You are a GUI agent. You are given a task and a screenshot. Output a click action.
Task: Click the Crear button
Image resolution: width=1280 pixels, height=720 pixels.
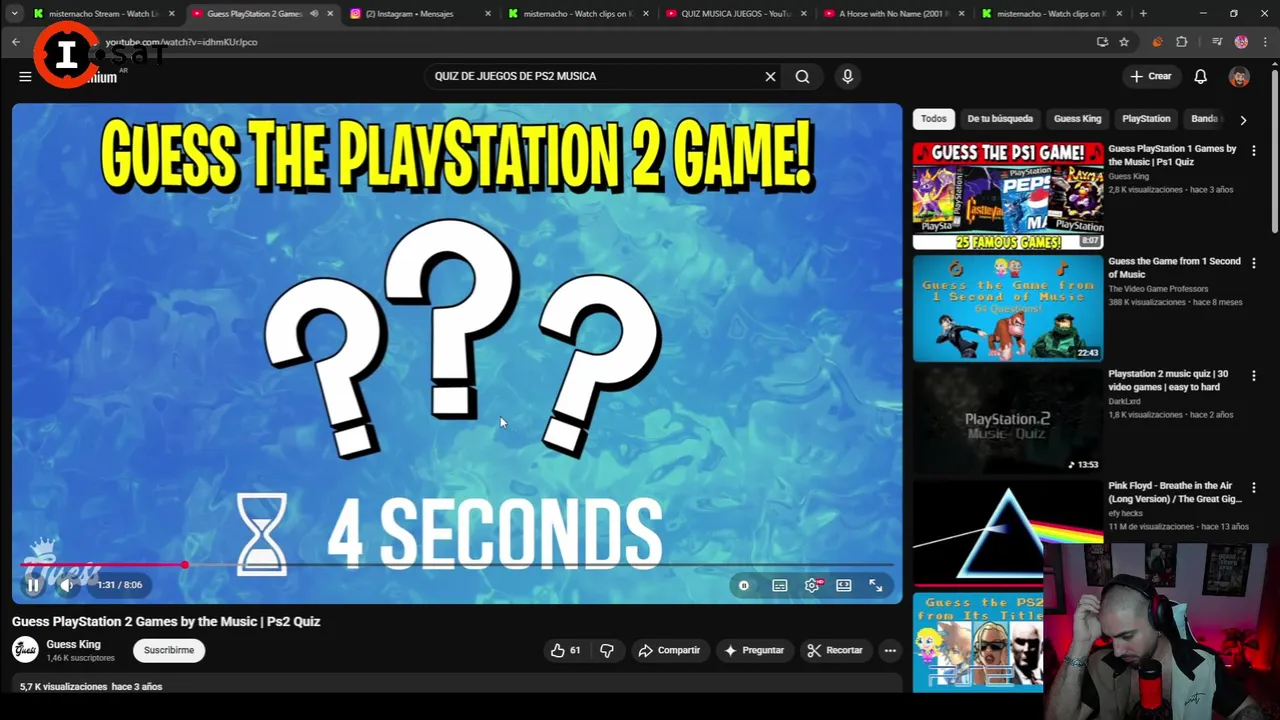[x=1150, y=76]
